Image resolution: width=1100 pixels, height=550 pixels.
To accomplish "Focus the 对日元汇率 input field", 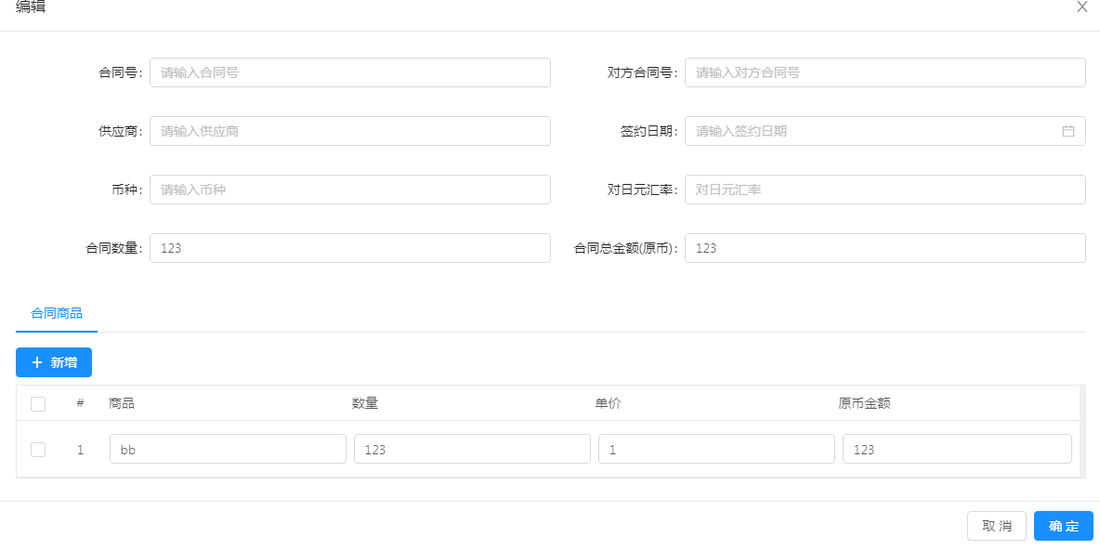I will tap(885, 189).
